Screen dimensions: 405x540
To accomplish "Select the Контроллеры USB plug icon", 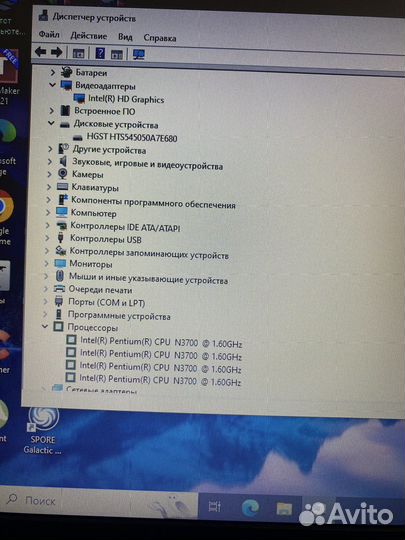I will point(61,238).
